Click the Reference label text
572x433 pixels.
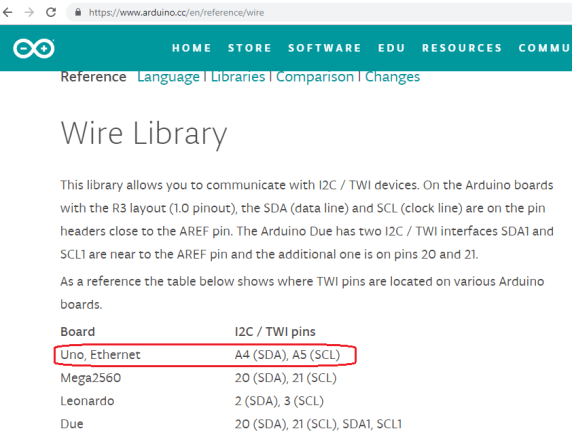pyautogui.click(x=93, y=77)
